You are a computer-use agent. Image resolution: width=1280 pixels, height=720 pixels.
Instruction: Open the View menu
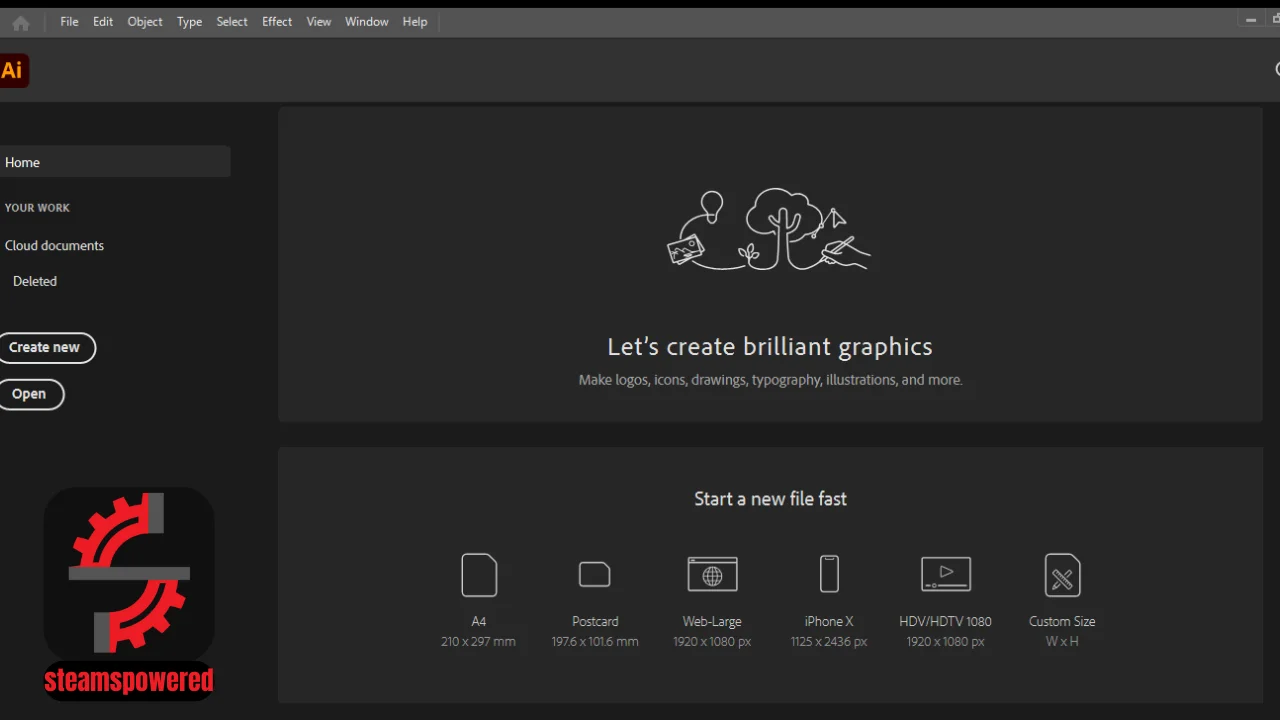(319, 22)
